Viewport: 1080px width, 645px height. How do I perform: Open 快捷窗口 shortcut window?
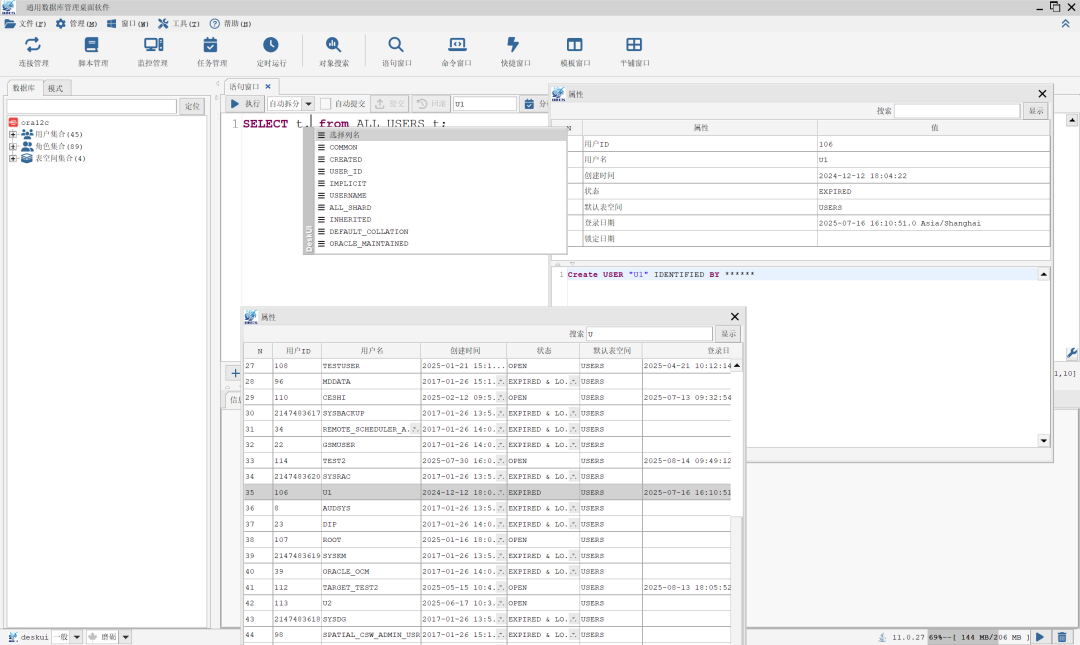(x=515, y=52)
